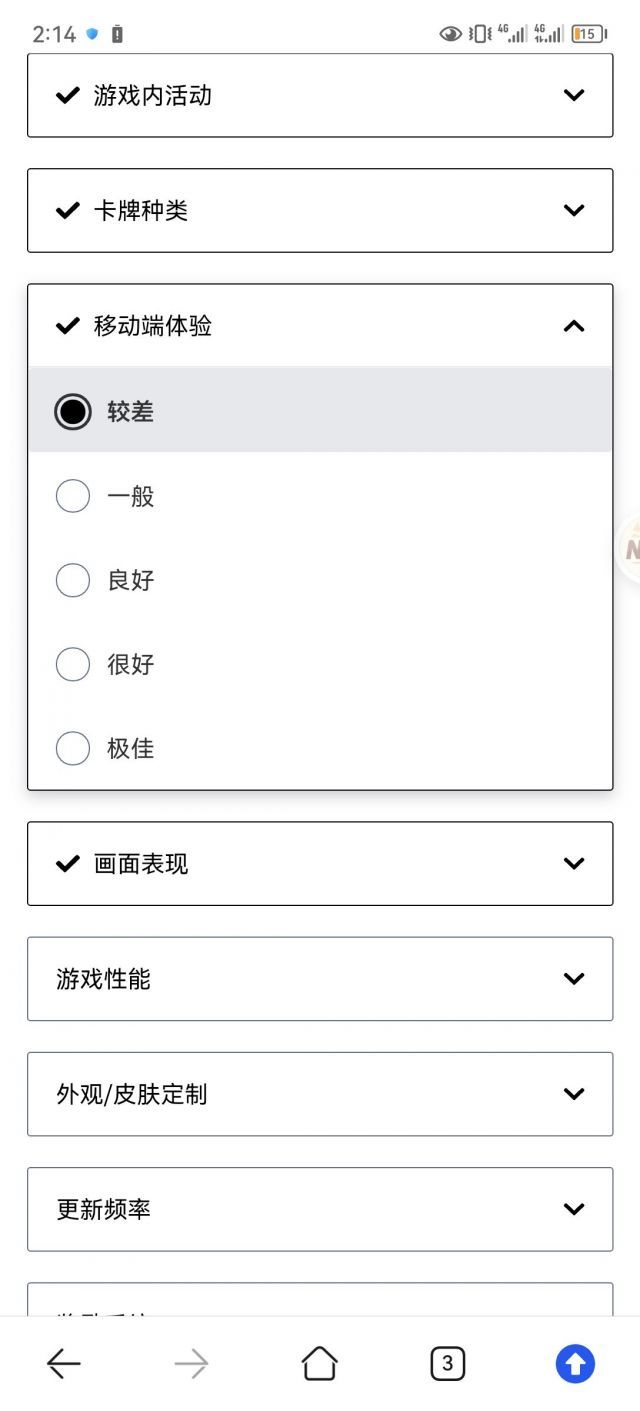Image resolution: width=640 pixels, height=1411 pixels.
Task: Tap the browser back arrow icon
Action: pos(64,1363)
